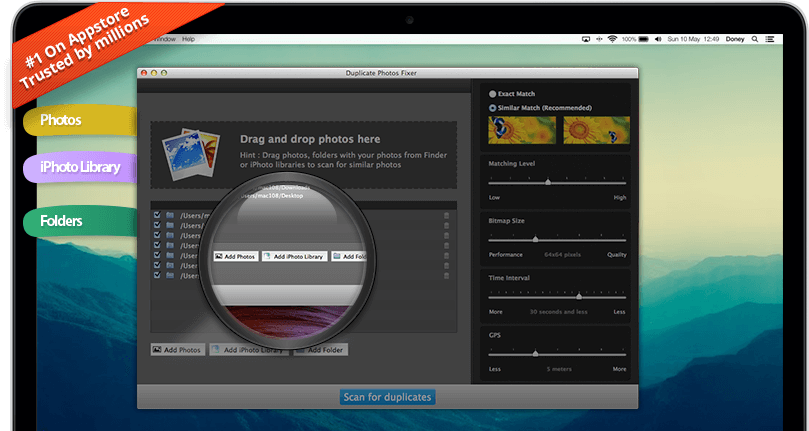Click the battery 100% indicator
The width and height of the screenshot is (809, 431).
(x=635, y=39)
